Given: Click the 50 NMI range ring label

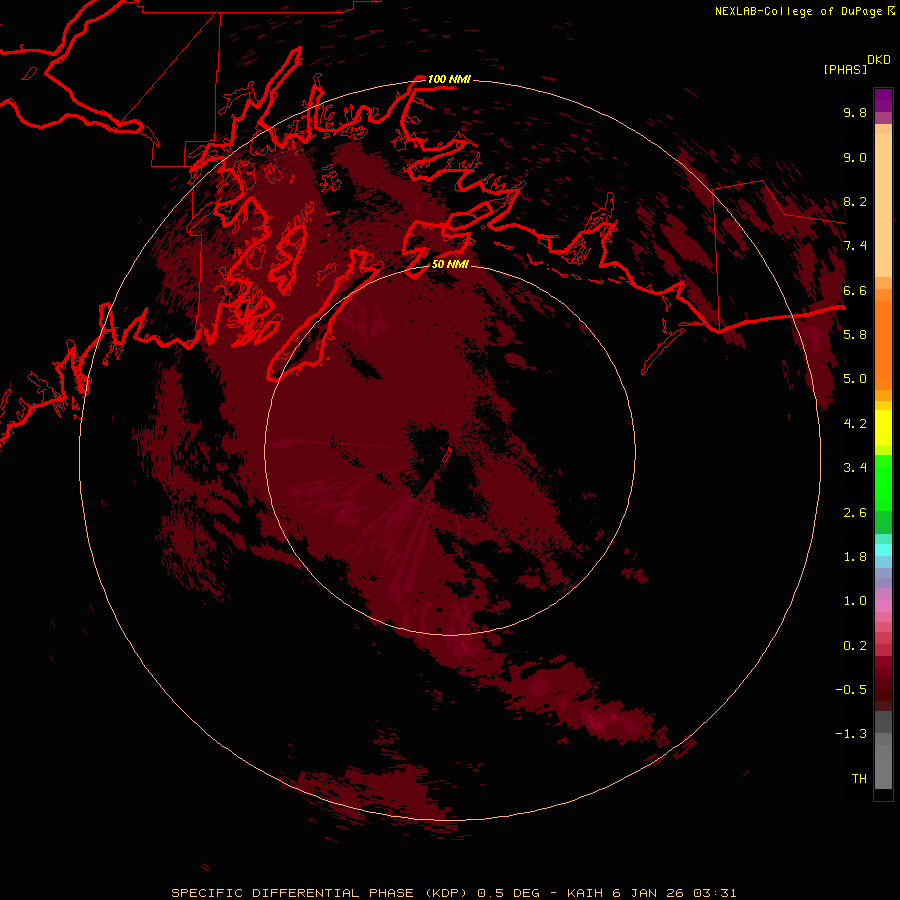Looking at the screenshot, I should pos(450,264).
